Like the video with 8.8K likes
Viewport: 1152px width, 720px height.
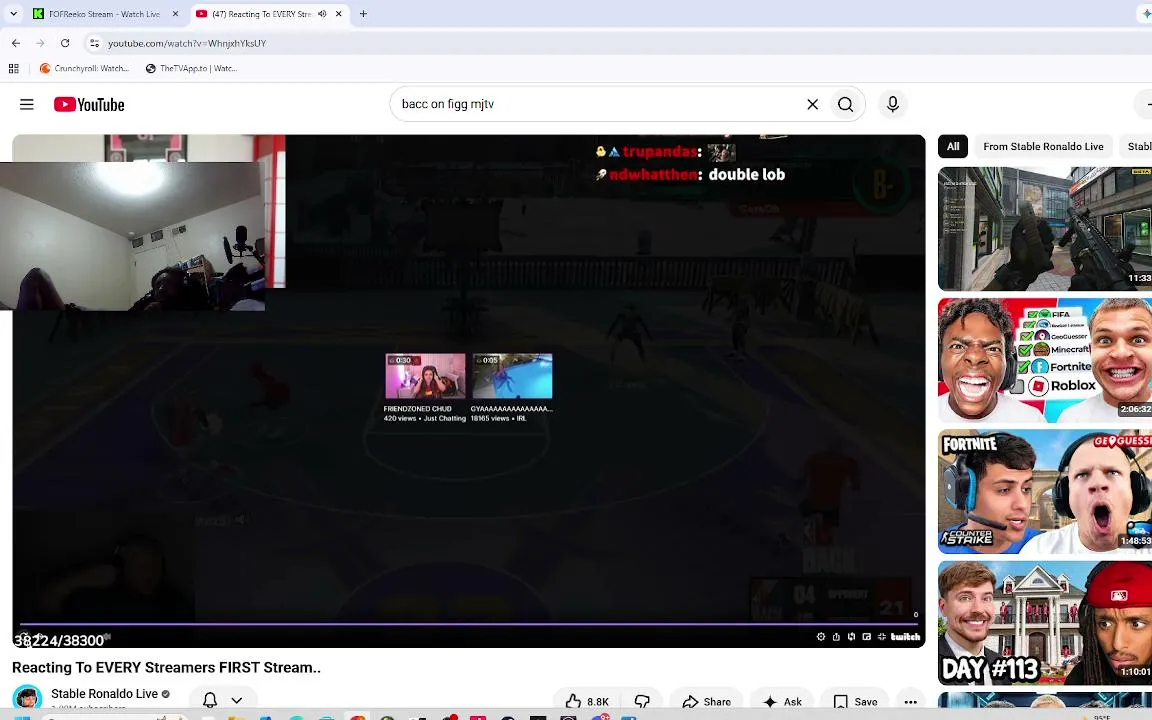point(587,702)
